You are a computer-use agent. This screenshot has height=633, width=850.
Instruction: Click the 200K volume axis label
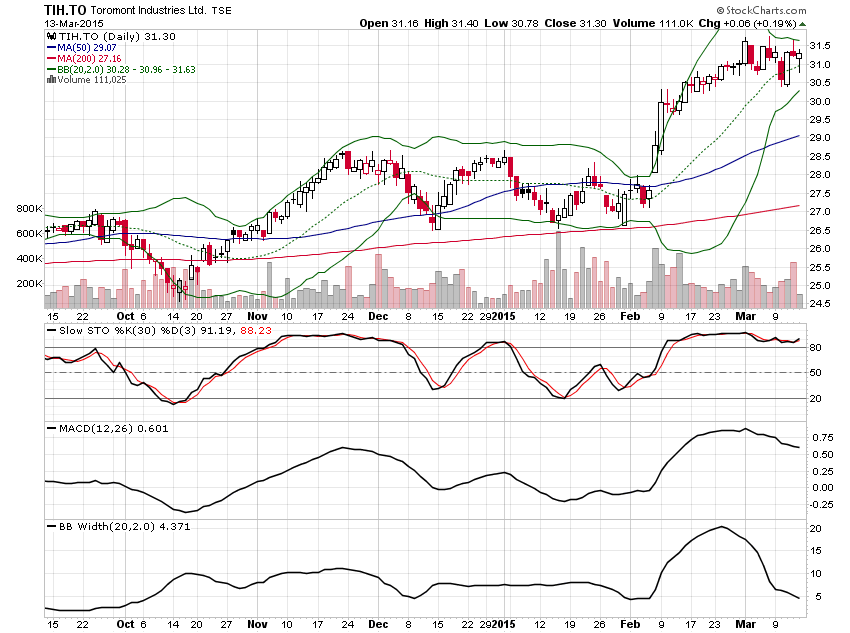pyautogui.click(x=29, y=283)
